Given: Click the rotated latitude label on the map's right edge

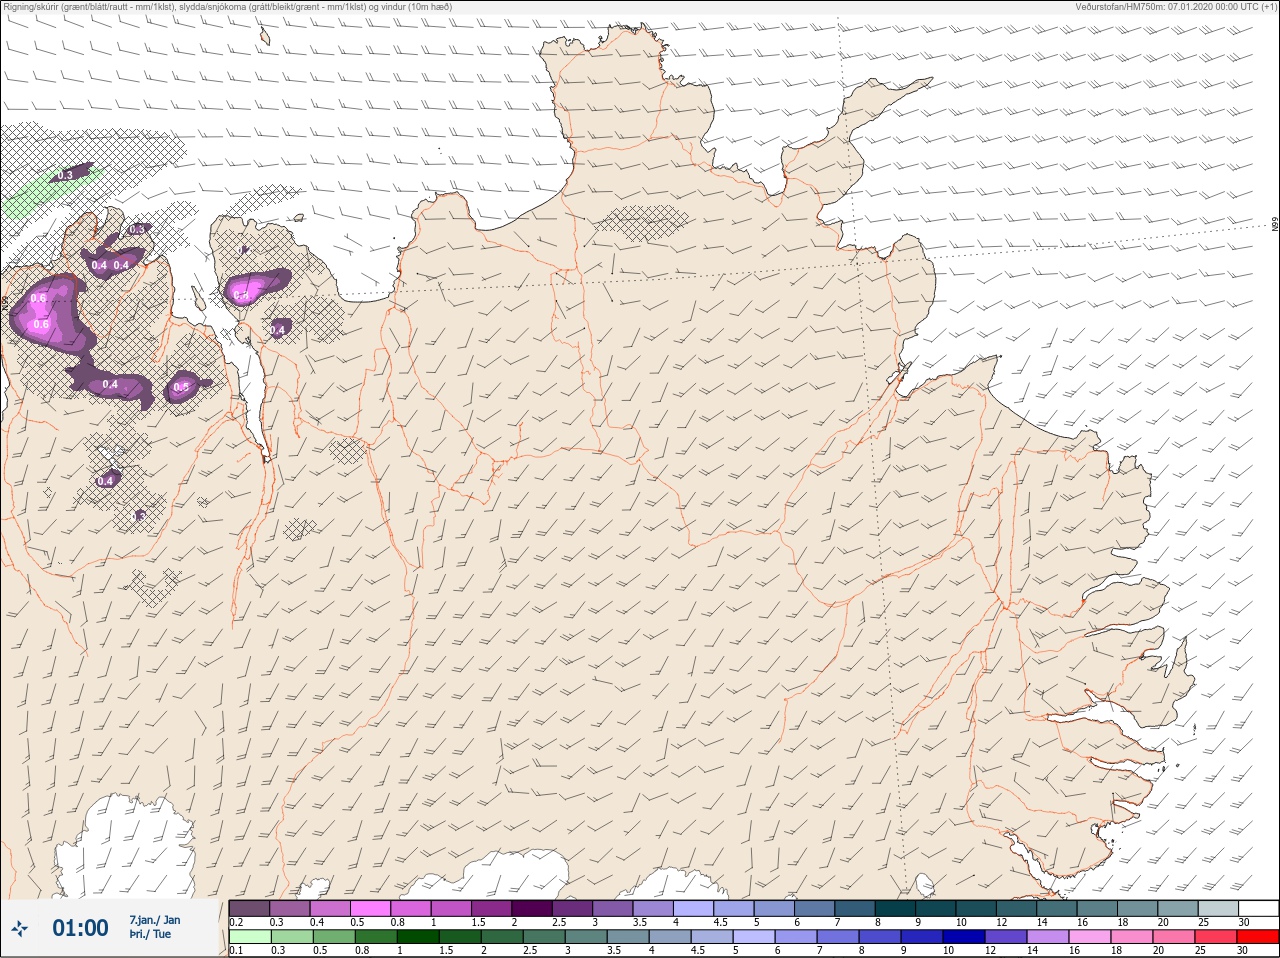Looking at the screenshot, I should pyautogui.click(x=1275, y=226).
